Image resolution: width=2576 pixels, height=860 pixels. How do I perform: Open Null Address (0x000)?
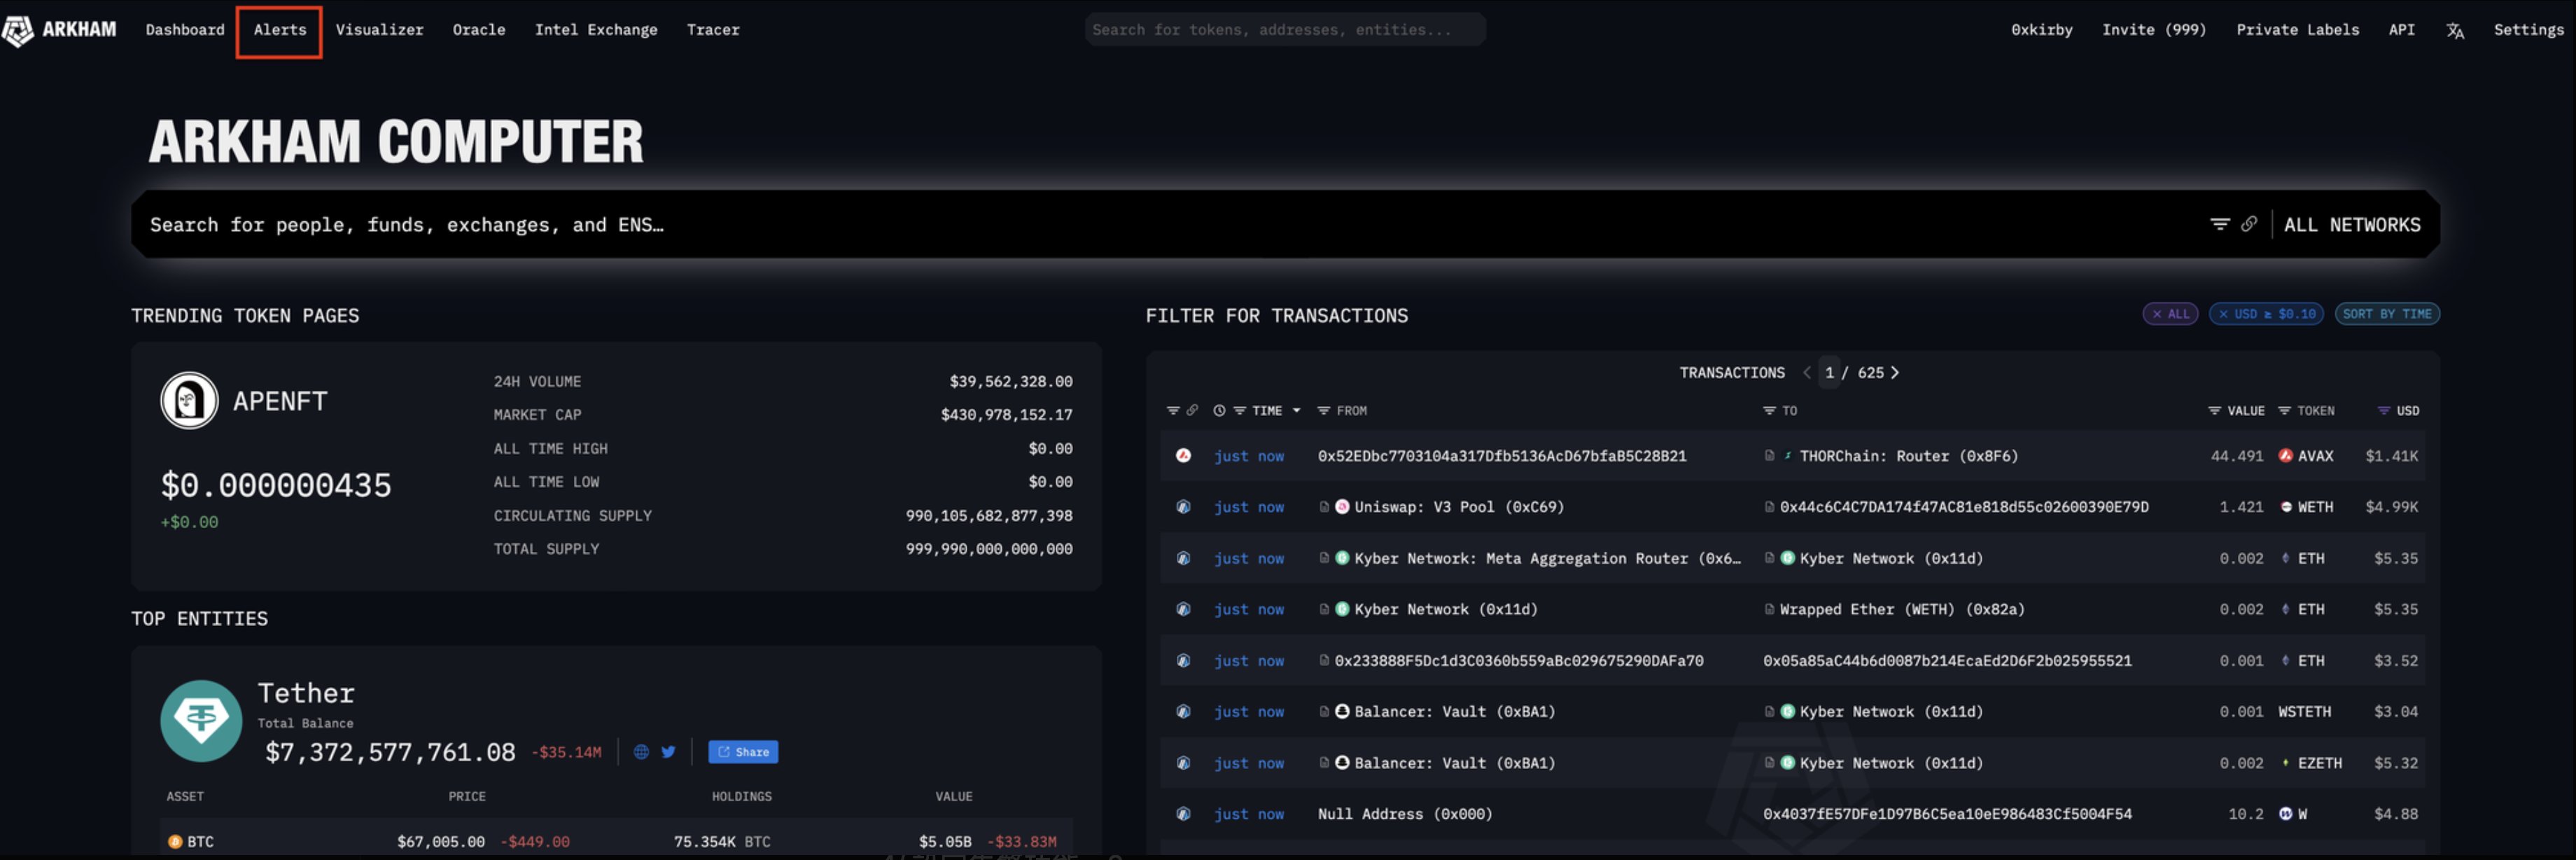(x=1404, y=814)
